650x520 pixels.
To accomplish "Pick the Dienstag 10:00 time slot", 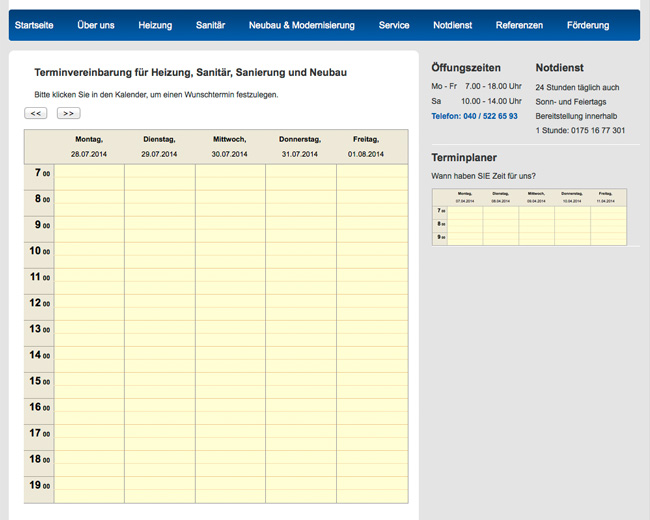I will click(160, 251).
